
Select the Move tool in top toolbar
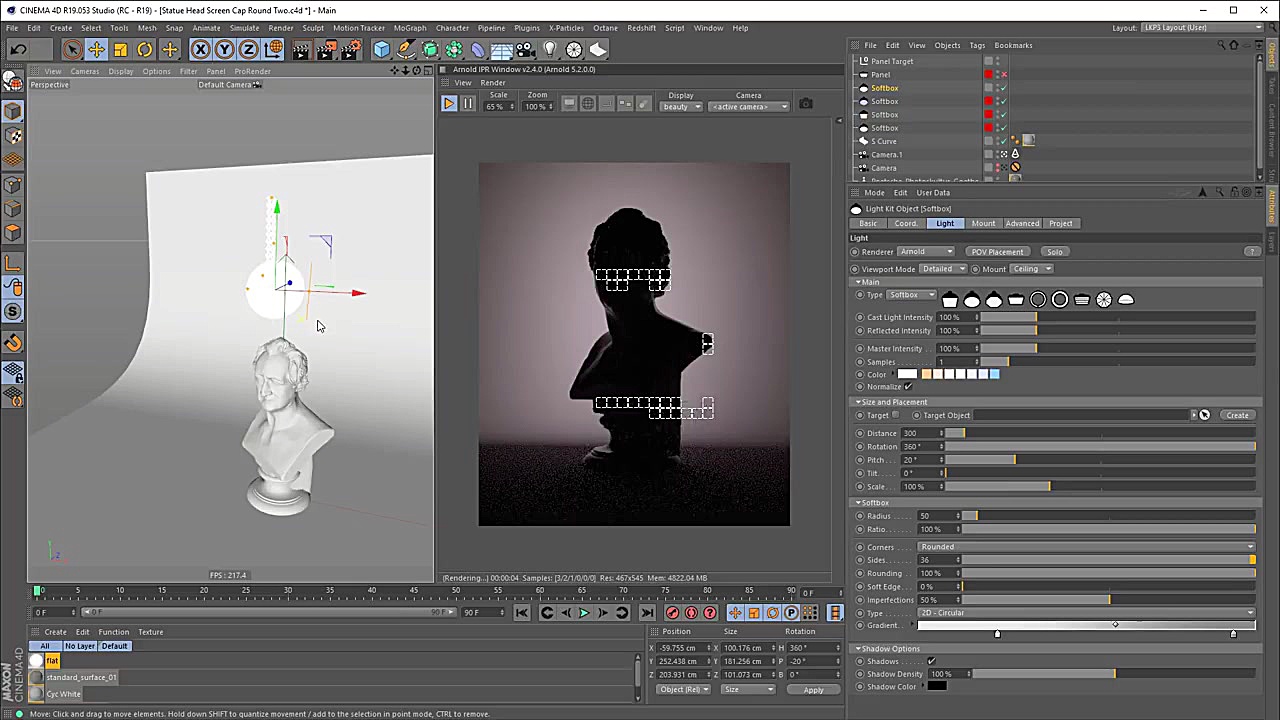point(96,50)
